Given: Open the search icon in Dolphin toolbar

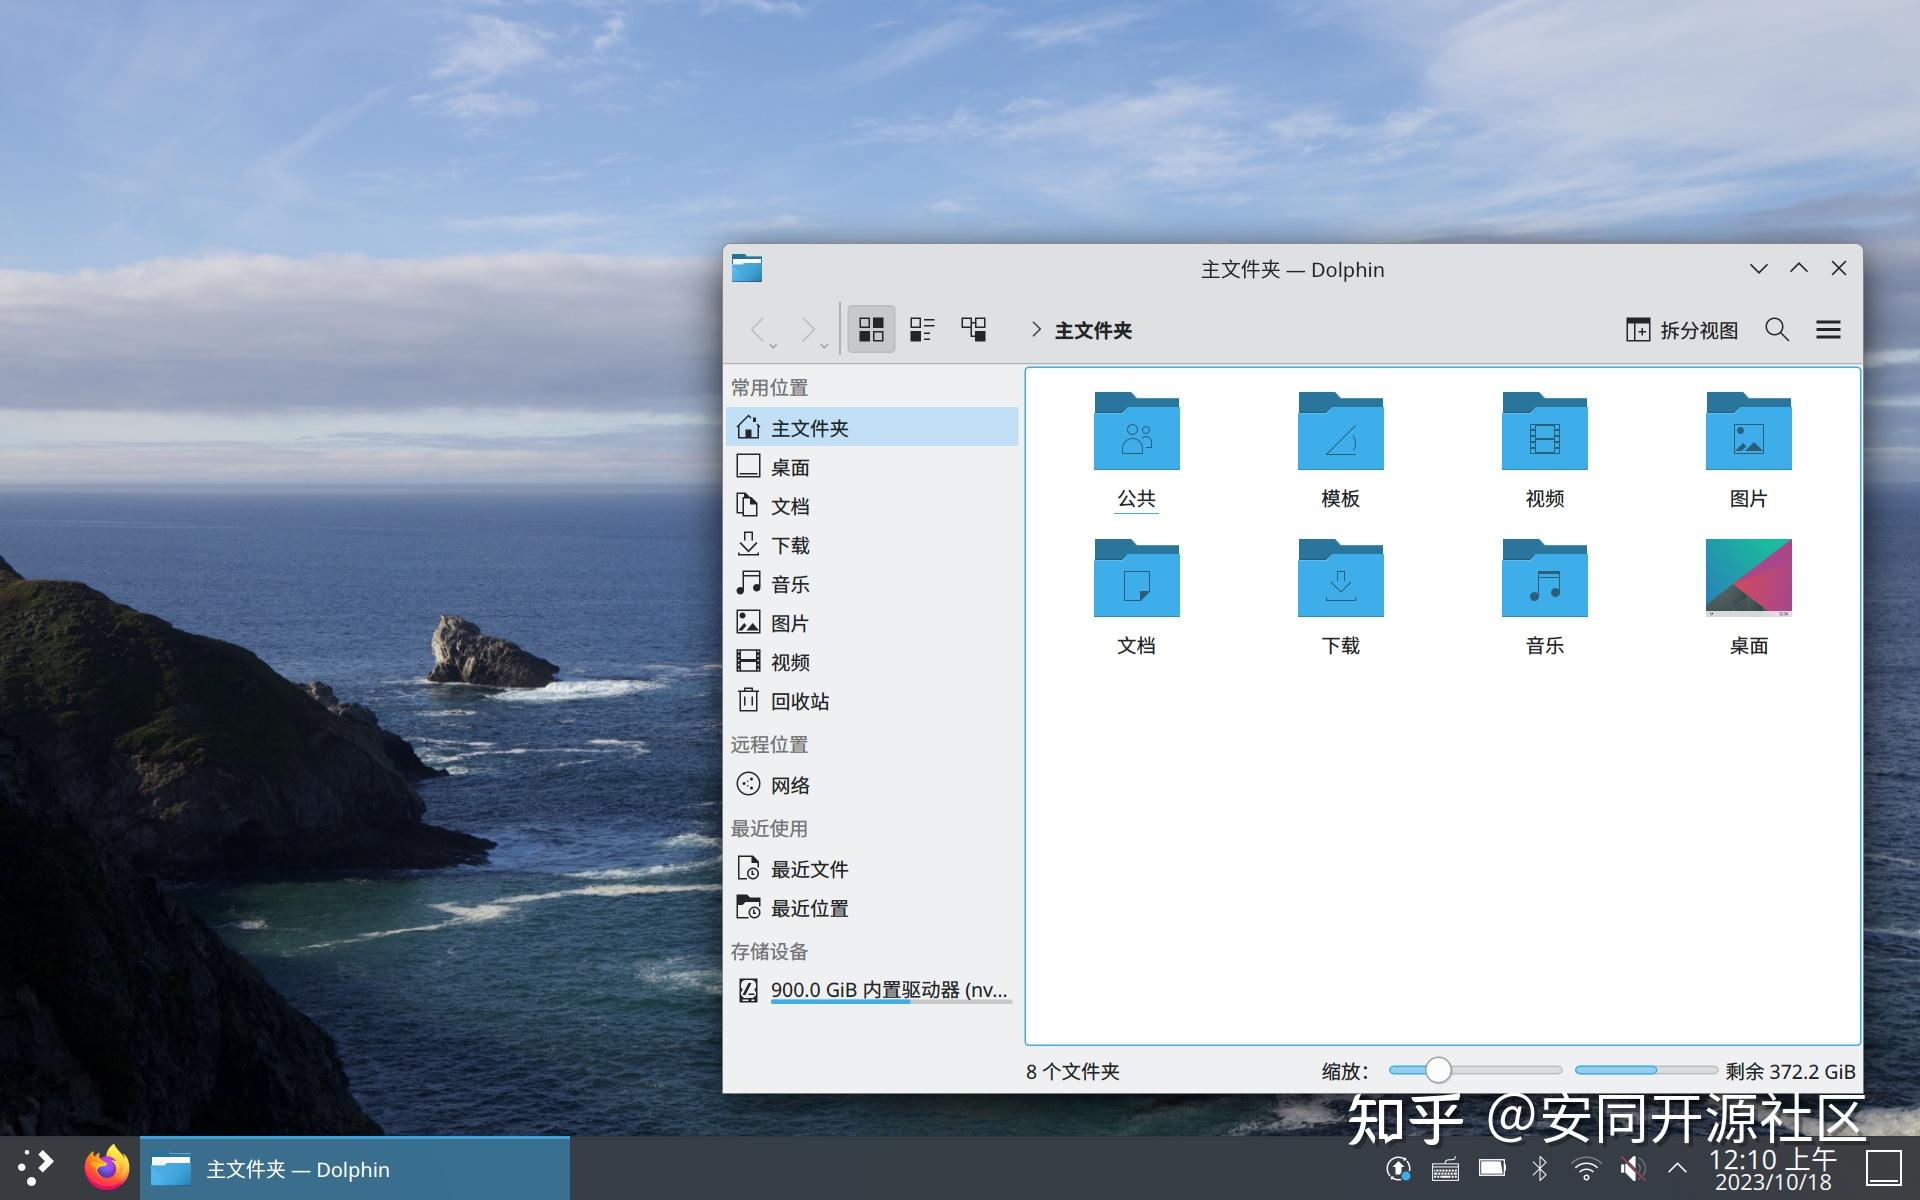Looking at the screenshot, I should pos(1777,329).
